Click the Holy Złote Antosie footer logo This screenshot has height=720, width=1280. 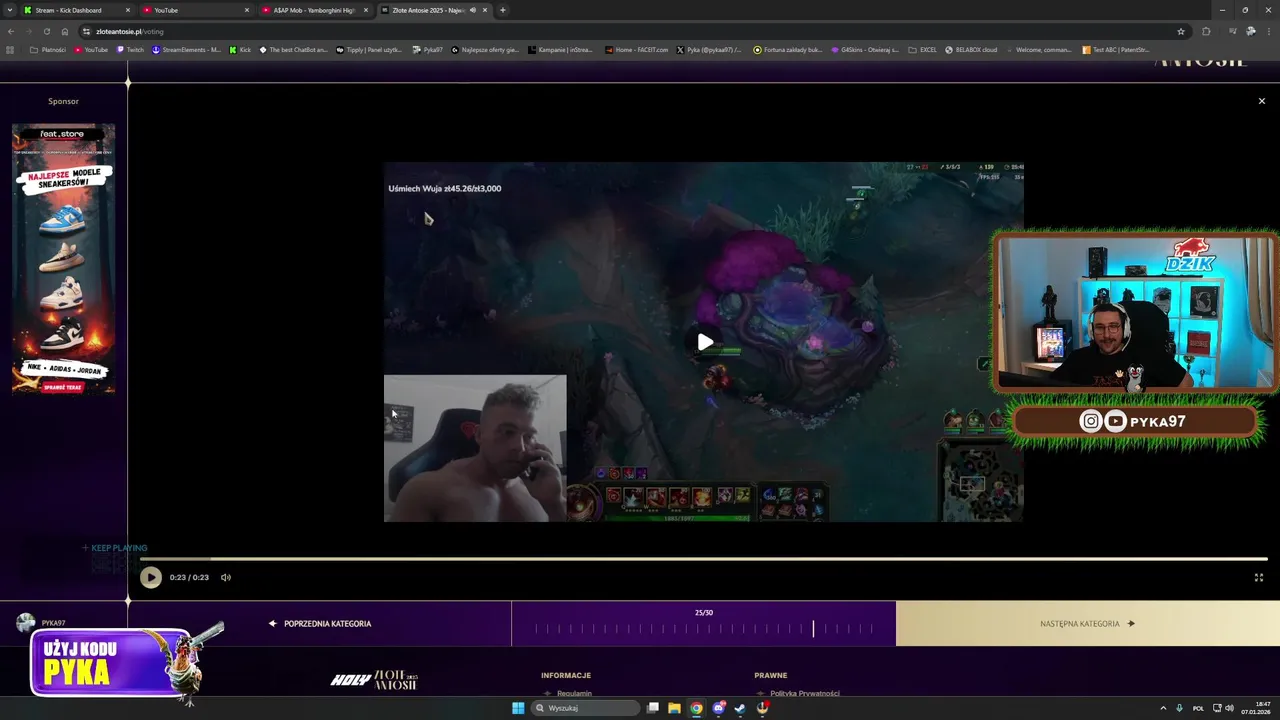(374, 680)
